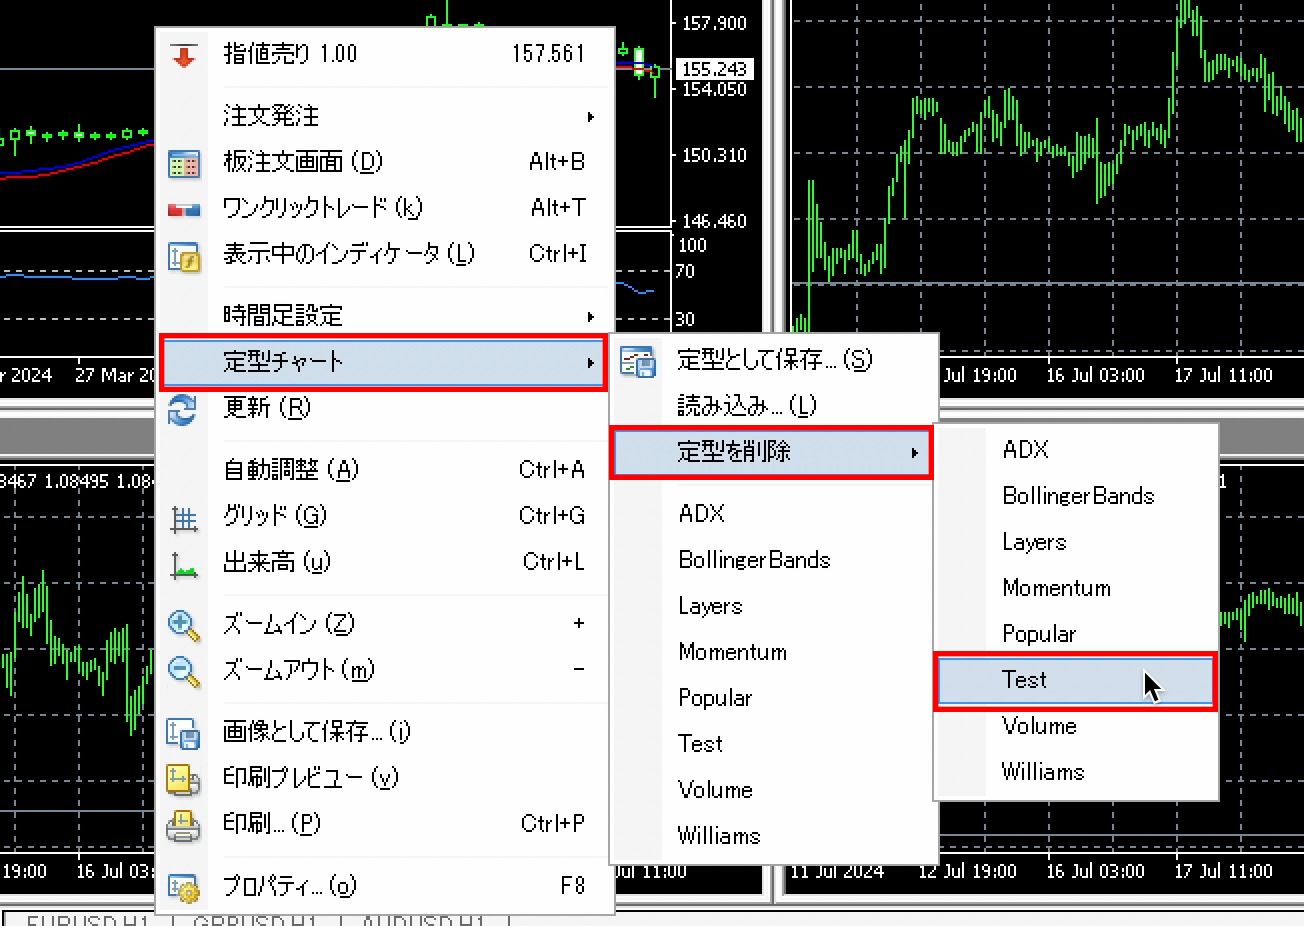Click the save as picture icon

click(x=184, y=731)
